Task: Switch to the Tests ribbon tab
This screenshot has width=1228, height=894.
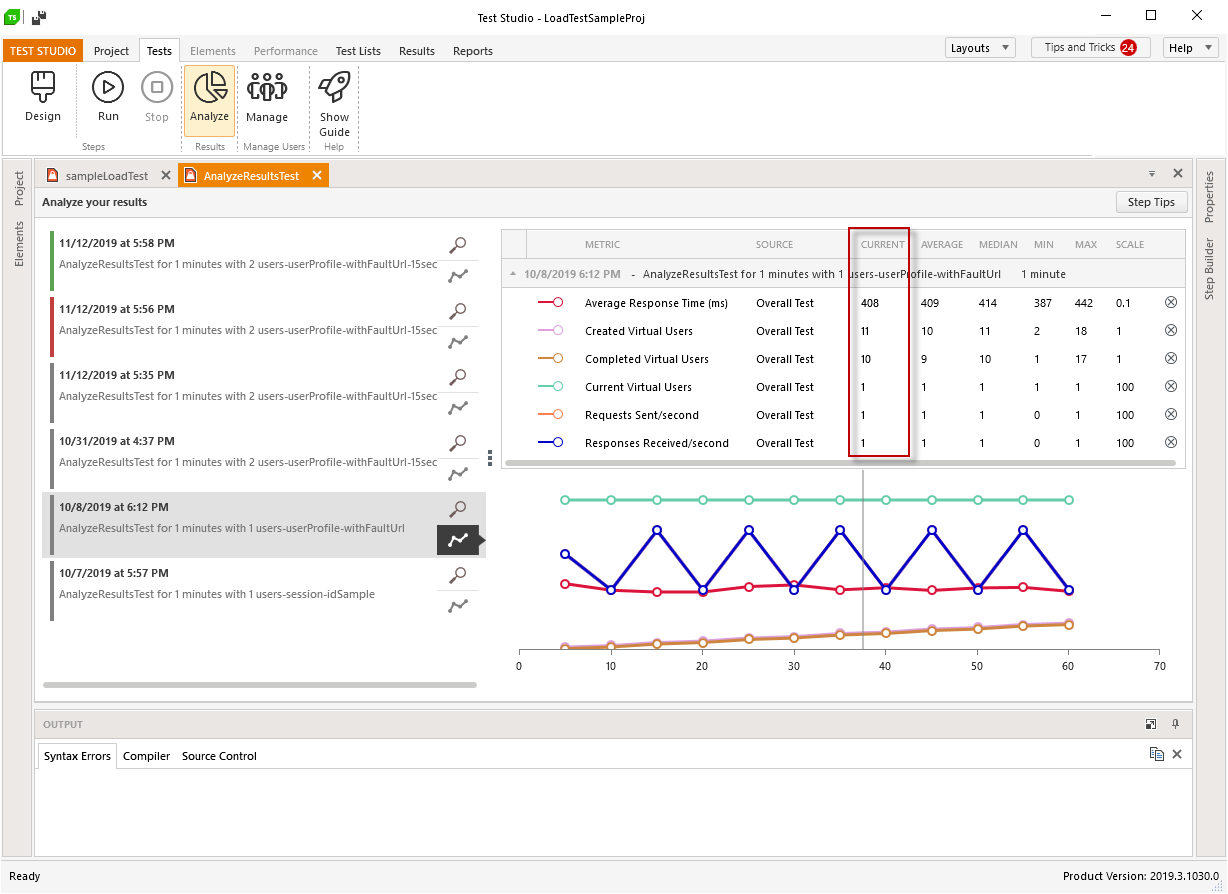Action: point(159,51)
